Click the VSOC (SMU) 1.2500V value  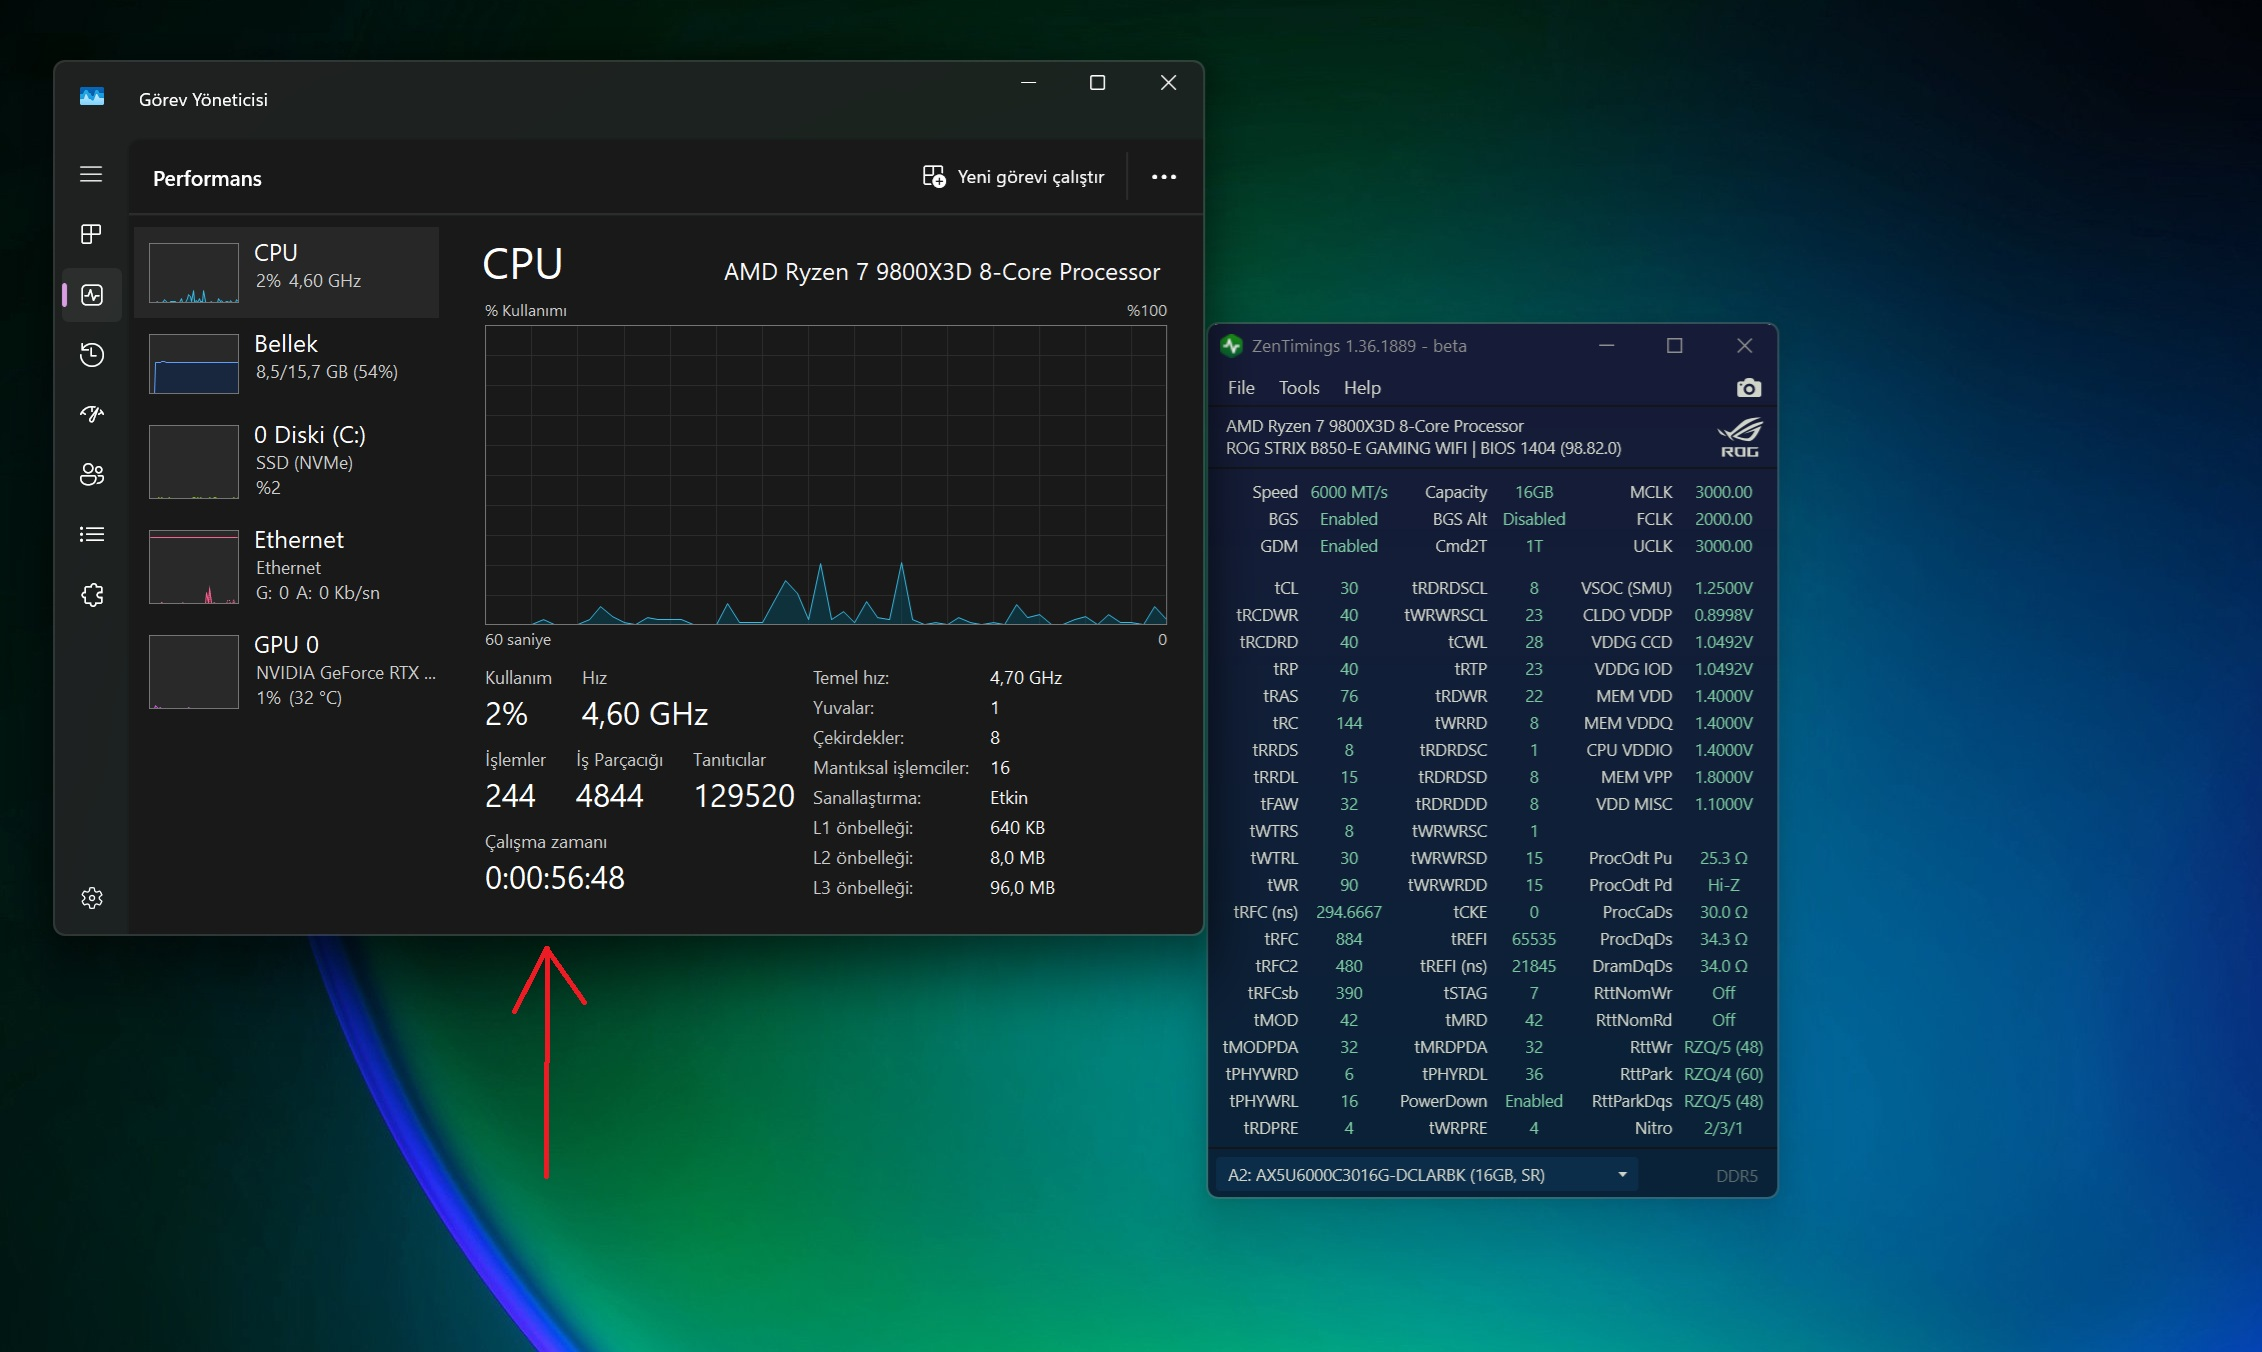(1723, 588)
